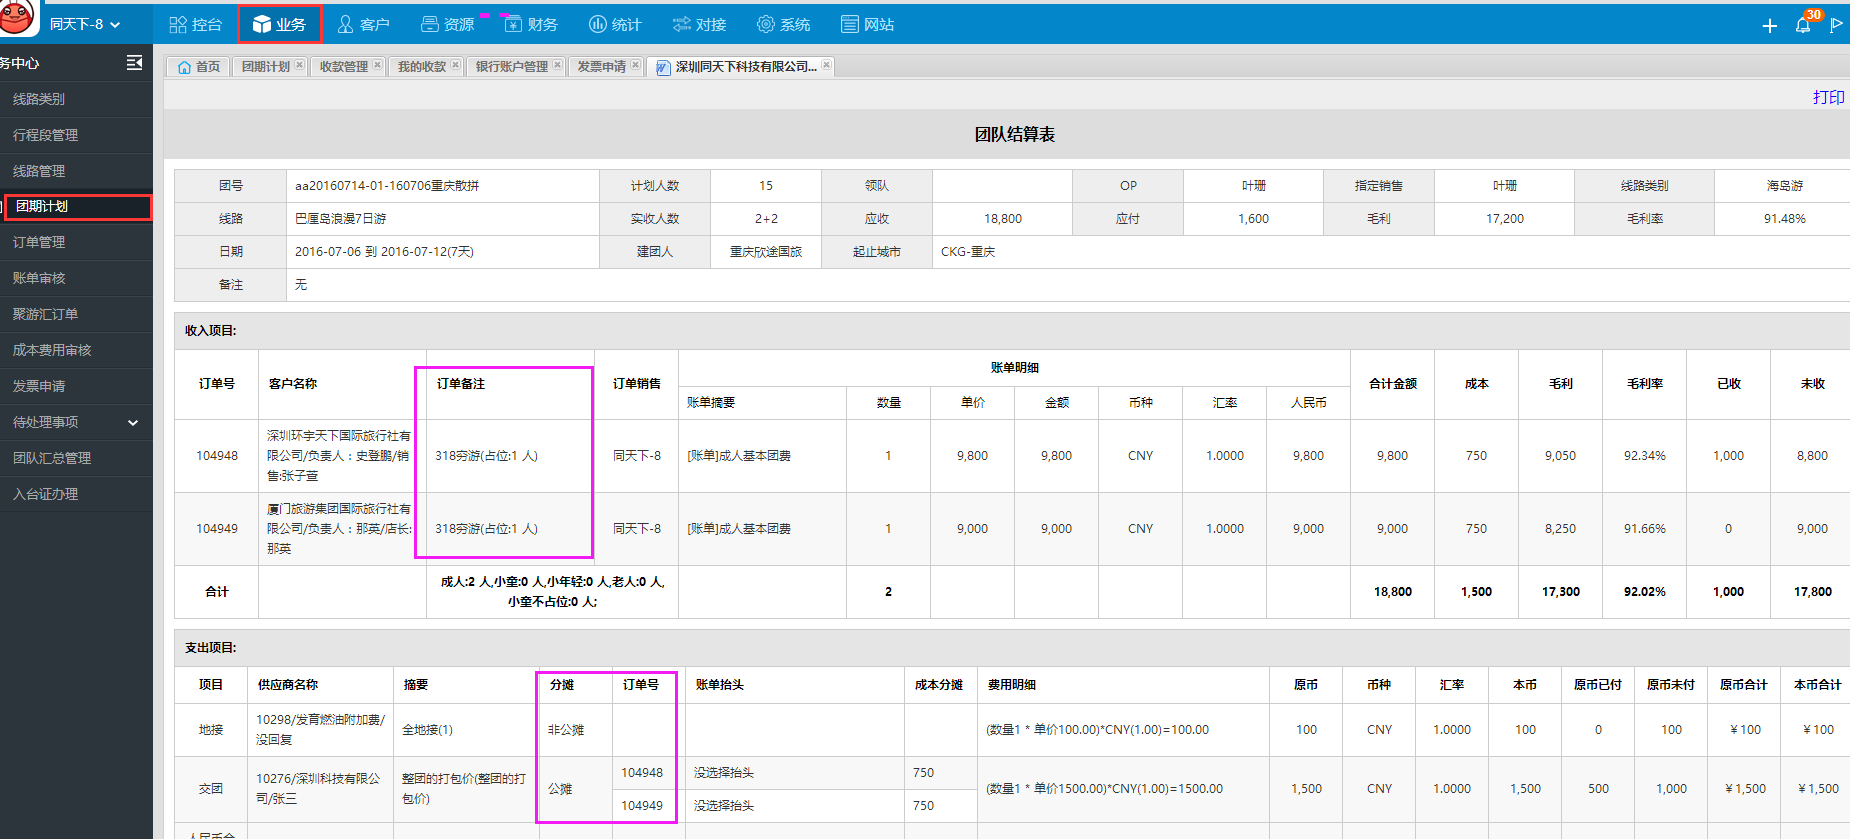The width and height of the screenshot is (1850, 839).
Task: Open 订单管理 in the sidebar
Action: [76, 242]
